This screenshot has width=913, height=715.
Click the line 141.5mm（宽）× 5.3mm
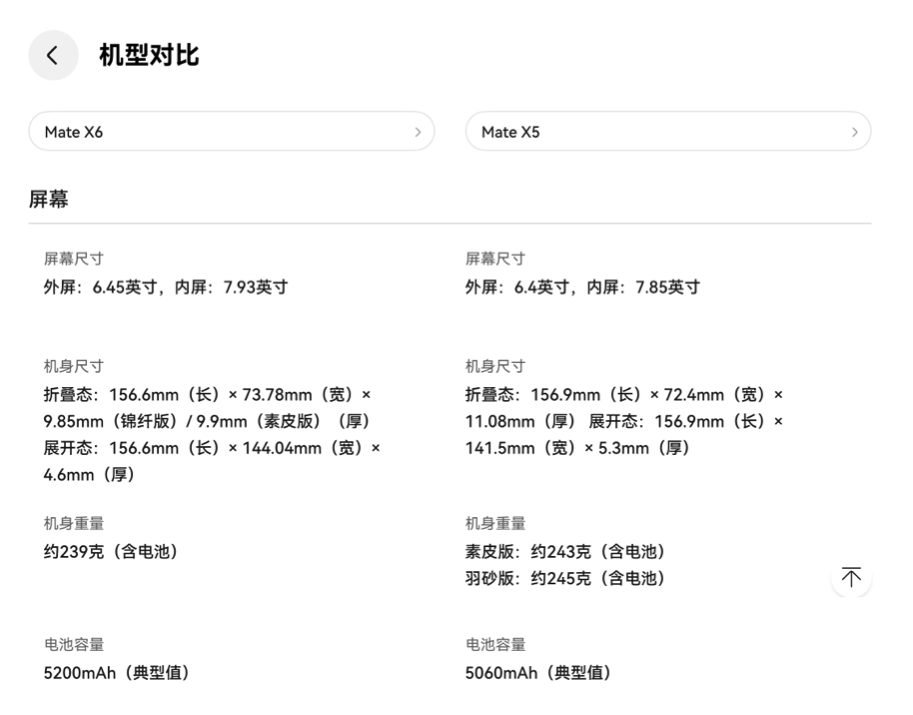tap(577, 448)
